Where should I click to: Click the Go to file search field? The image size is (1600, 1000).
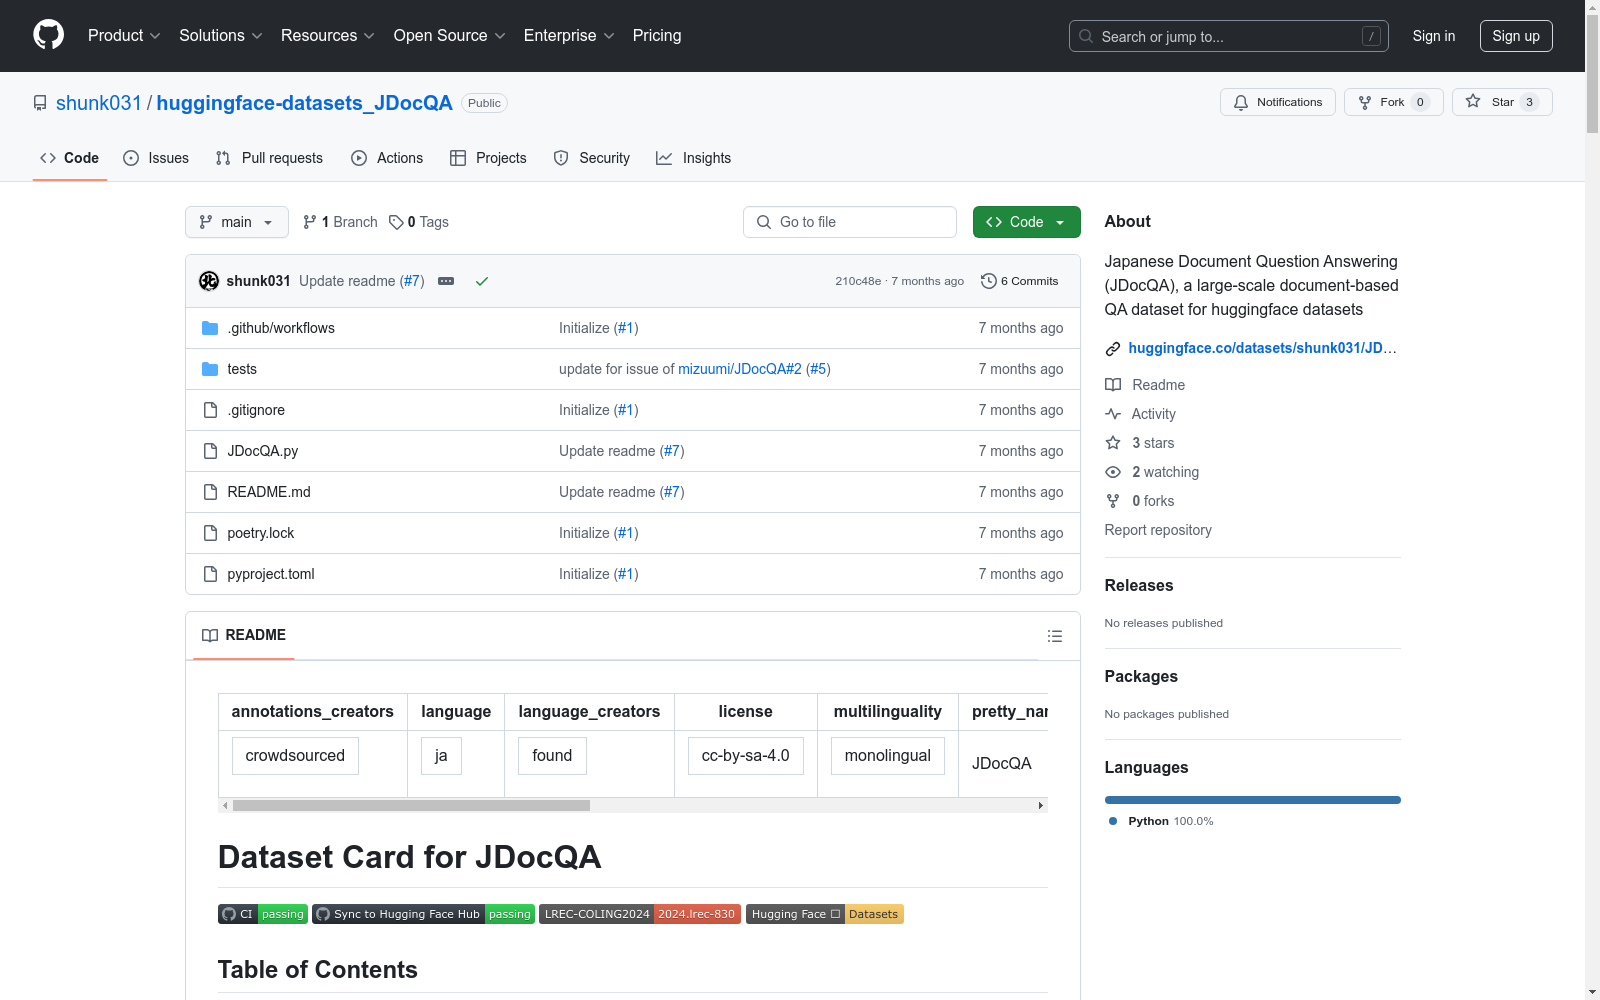click(850, 222)
